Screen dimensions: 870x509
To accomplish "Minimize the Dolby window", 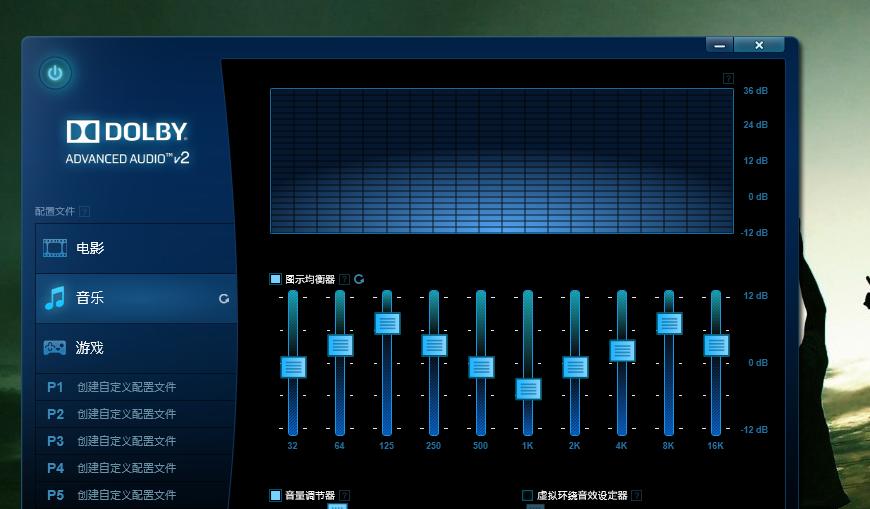I will pos(720,45).
